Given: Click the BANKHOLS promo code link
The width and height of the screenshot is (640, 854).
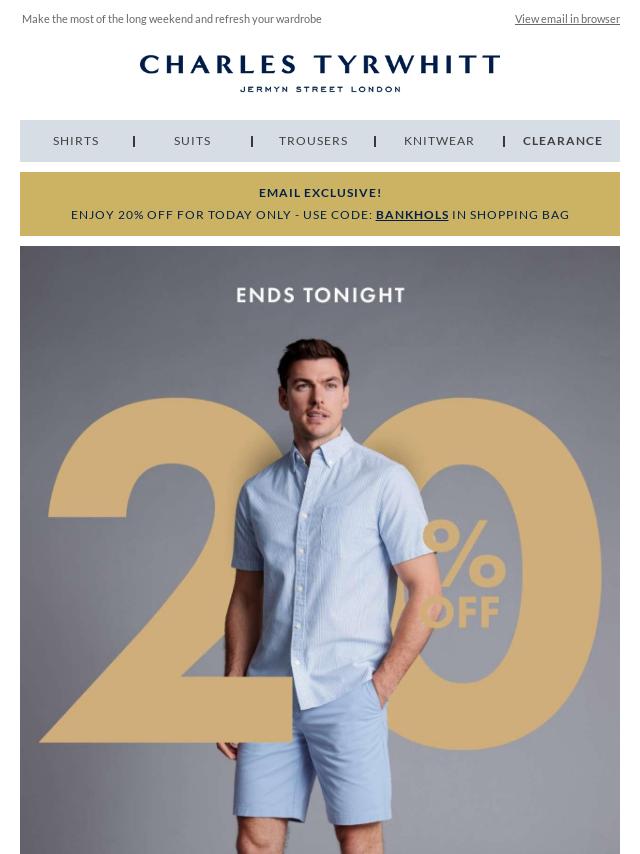Looking at the screenshot, I should tap(412, 215).
